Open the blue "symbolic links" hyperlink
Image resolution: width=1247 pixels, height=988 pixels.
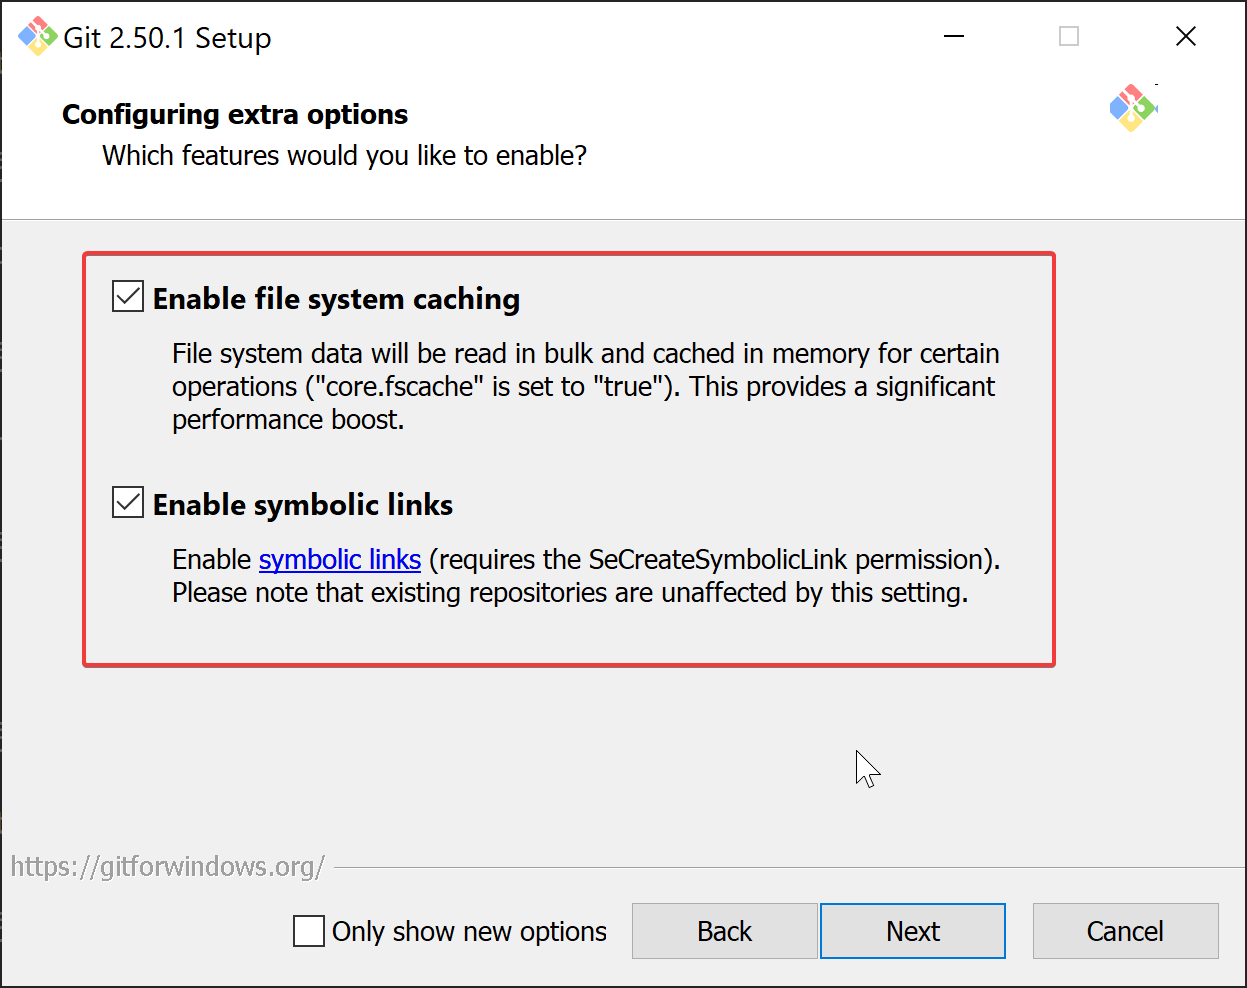click(x=339, y=559)
